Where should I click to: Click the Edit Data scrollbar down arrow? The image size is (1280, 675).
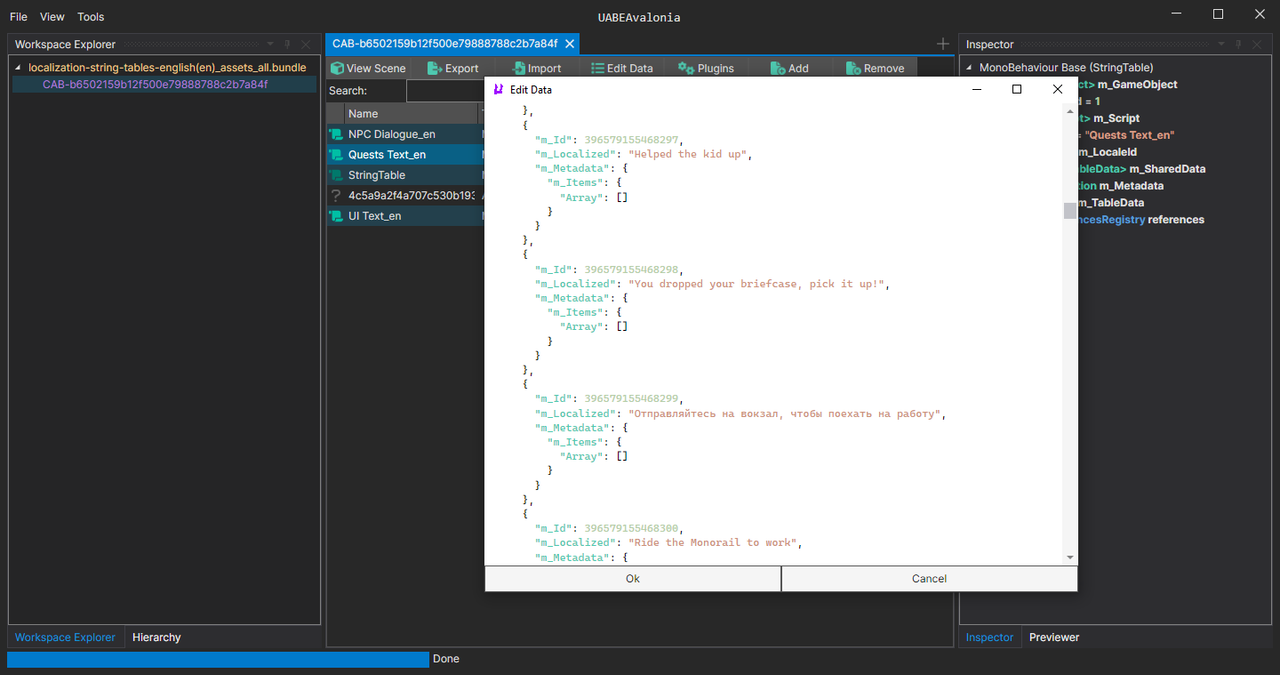pos(1070,557)
